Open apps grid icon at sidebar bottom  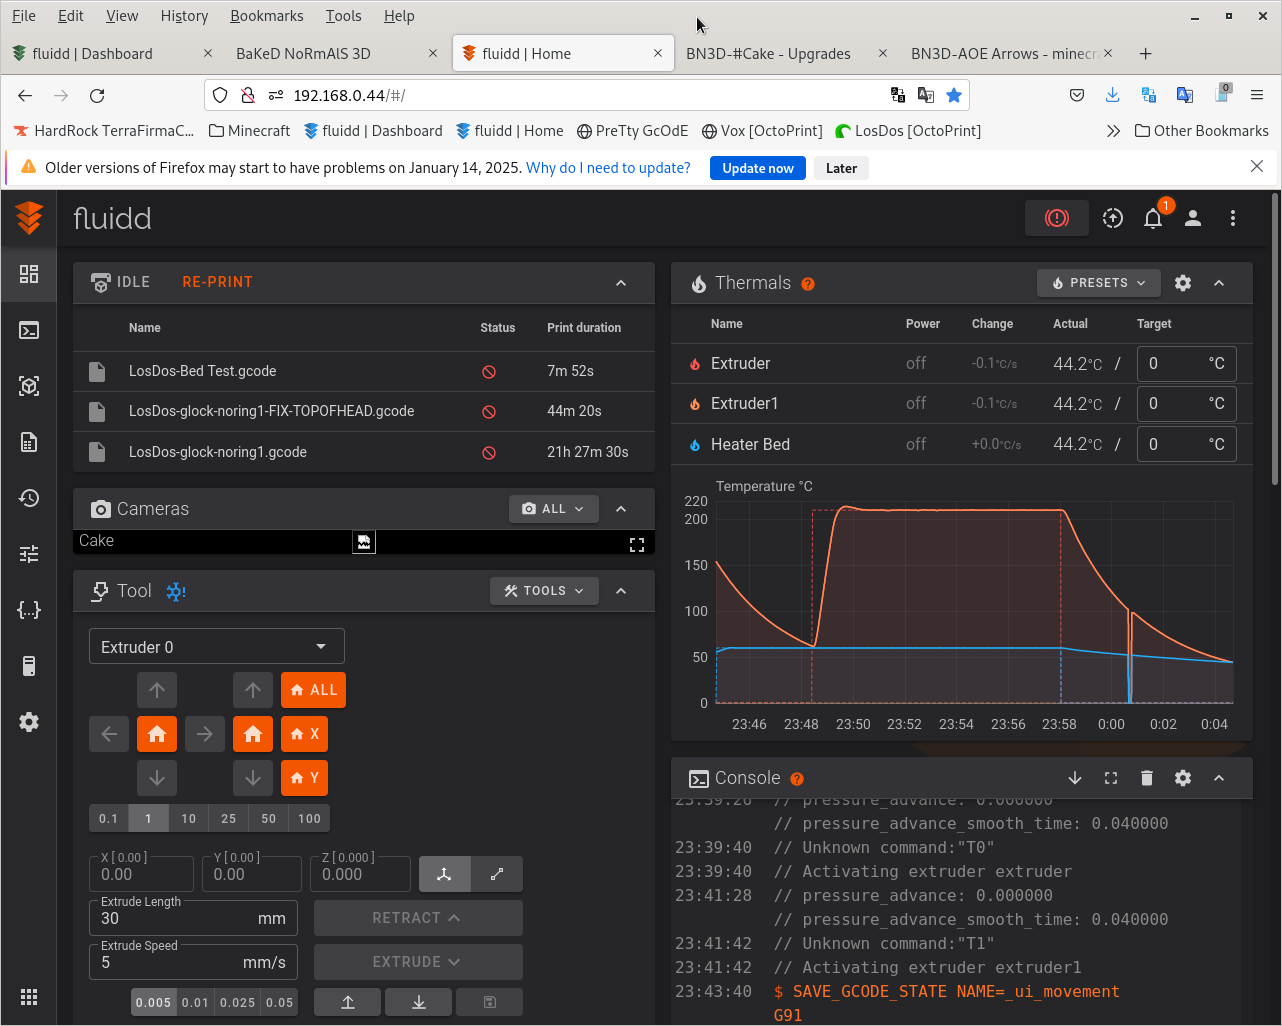point(29,997)
